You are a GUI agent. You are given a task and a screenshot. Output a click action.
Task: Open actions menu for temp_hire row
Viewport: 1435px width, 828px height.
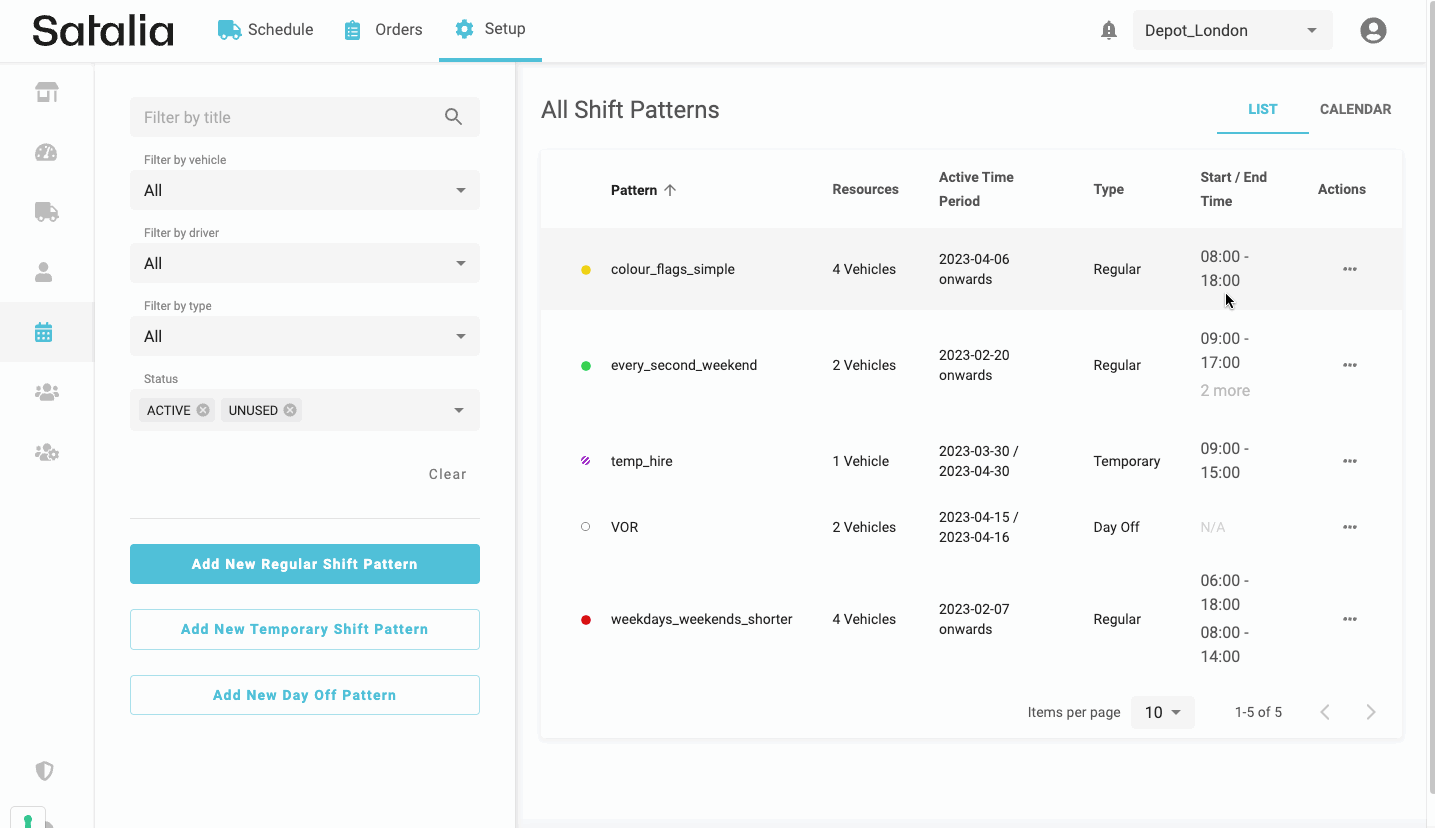click(x=1349, y=461)
